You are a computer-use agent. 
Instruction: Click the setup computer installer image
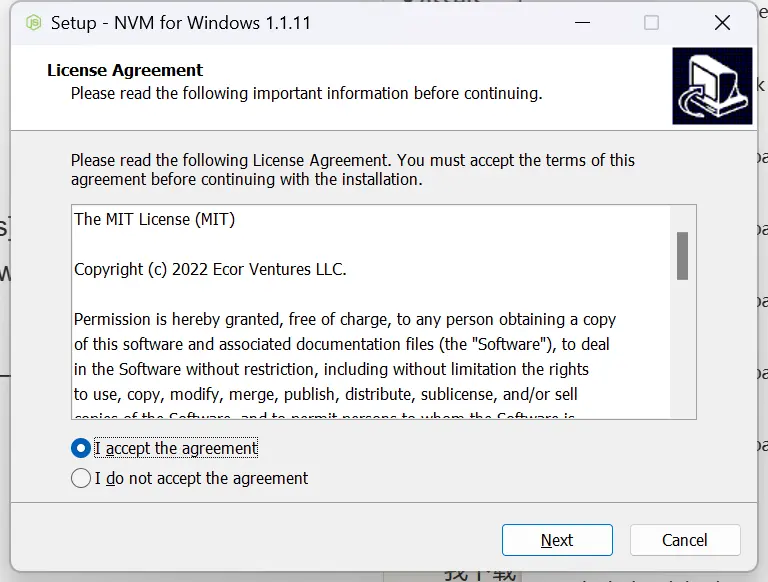click(712, 86)
